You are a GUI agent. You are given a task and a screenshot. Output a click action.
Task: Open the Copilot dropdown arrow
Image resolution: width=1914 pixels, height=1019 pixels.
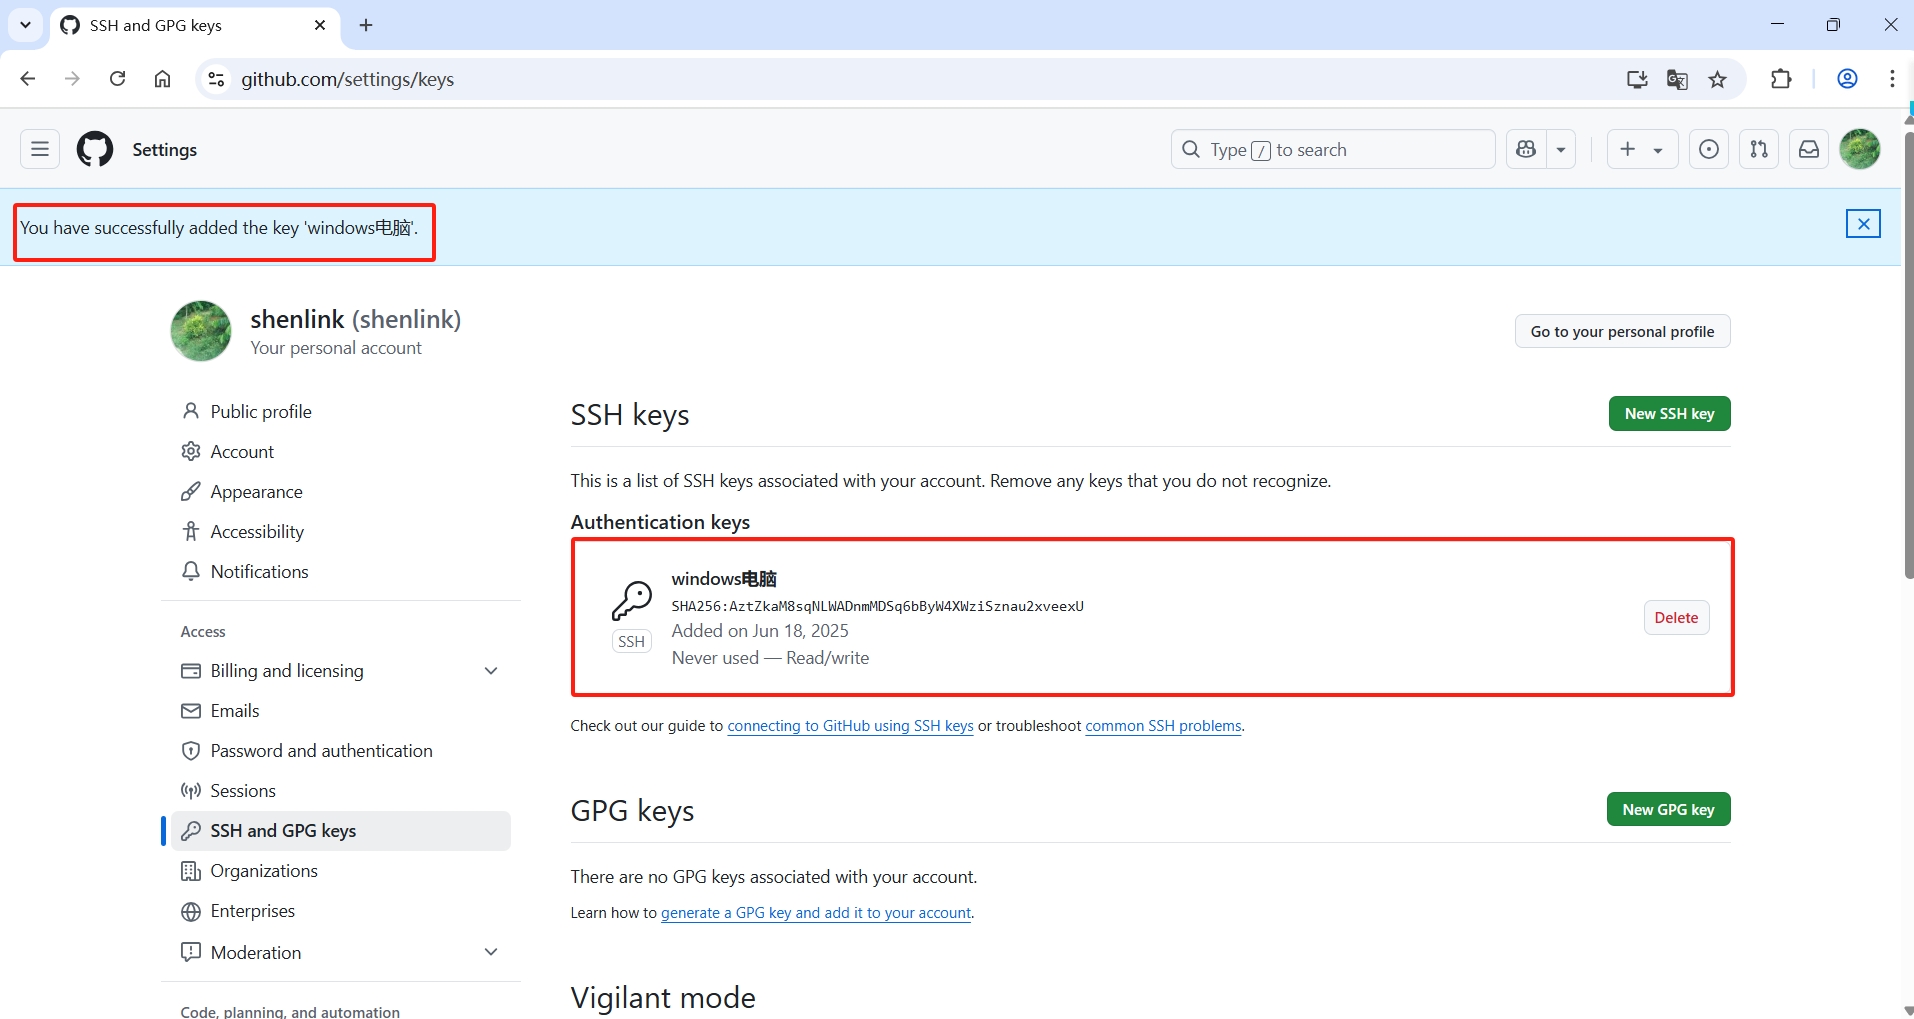[1561, 149]
